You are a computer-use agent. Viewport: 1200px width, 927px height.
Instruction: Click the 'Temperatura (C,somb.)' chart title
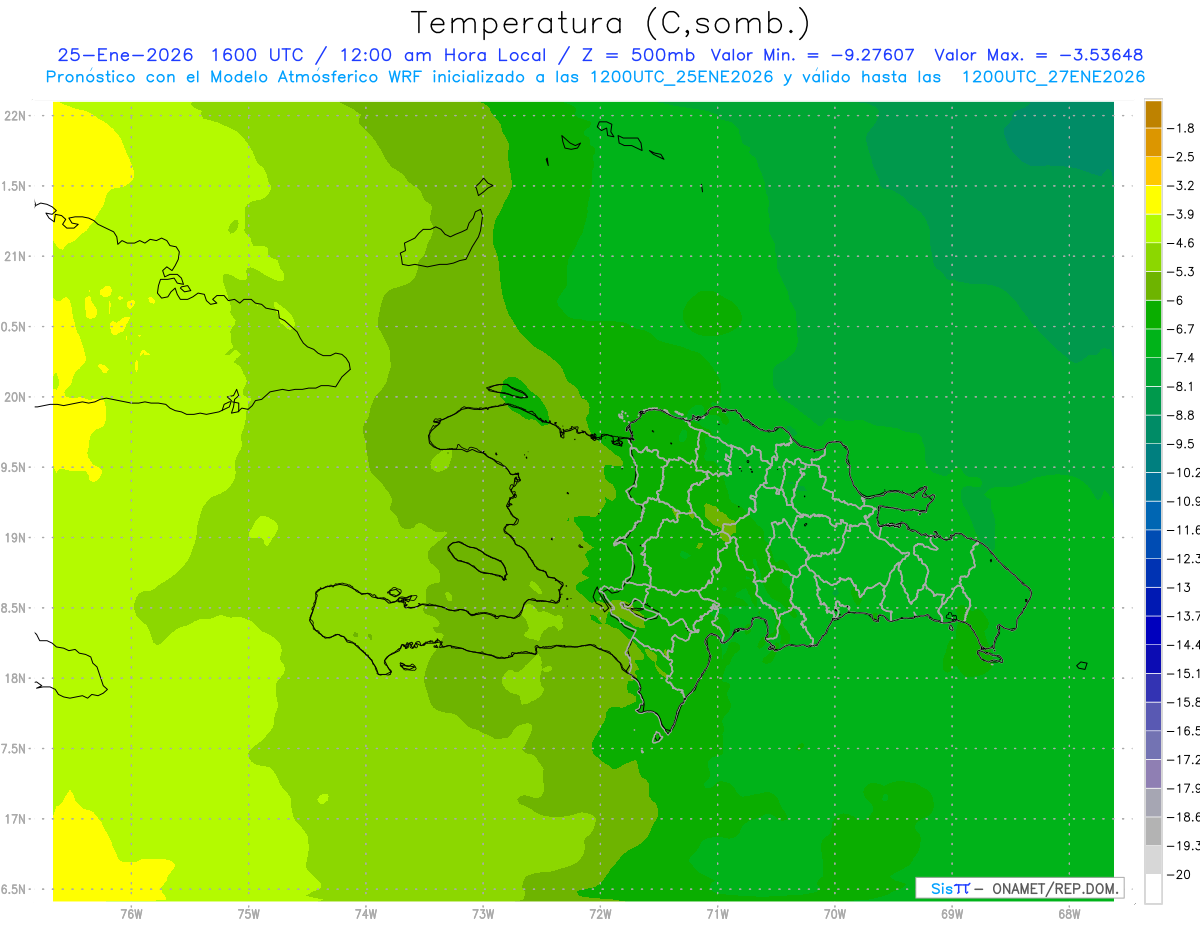pos(611,23)
